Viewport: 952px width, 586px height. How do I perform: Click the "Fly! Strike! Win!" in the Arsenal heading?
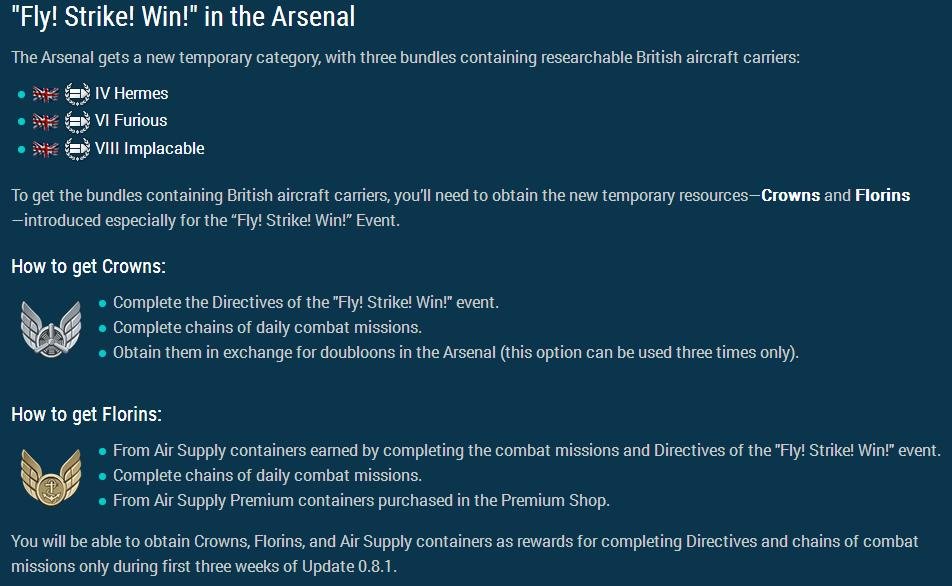click(x=183, y=17)
